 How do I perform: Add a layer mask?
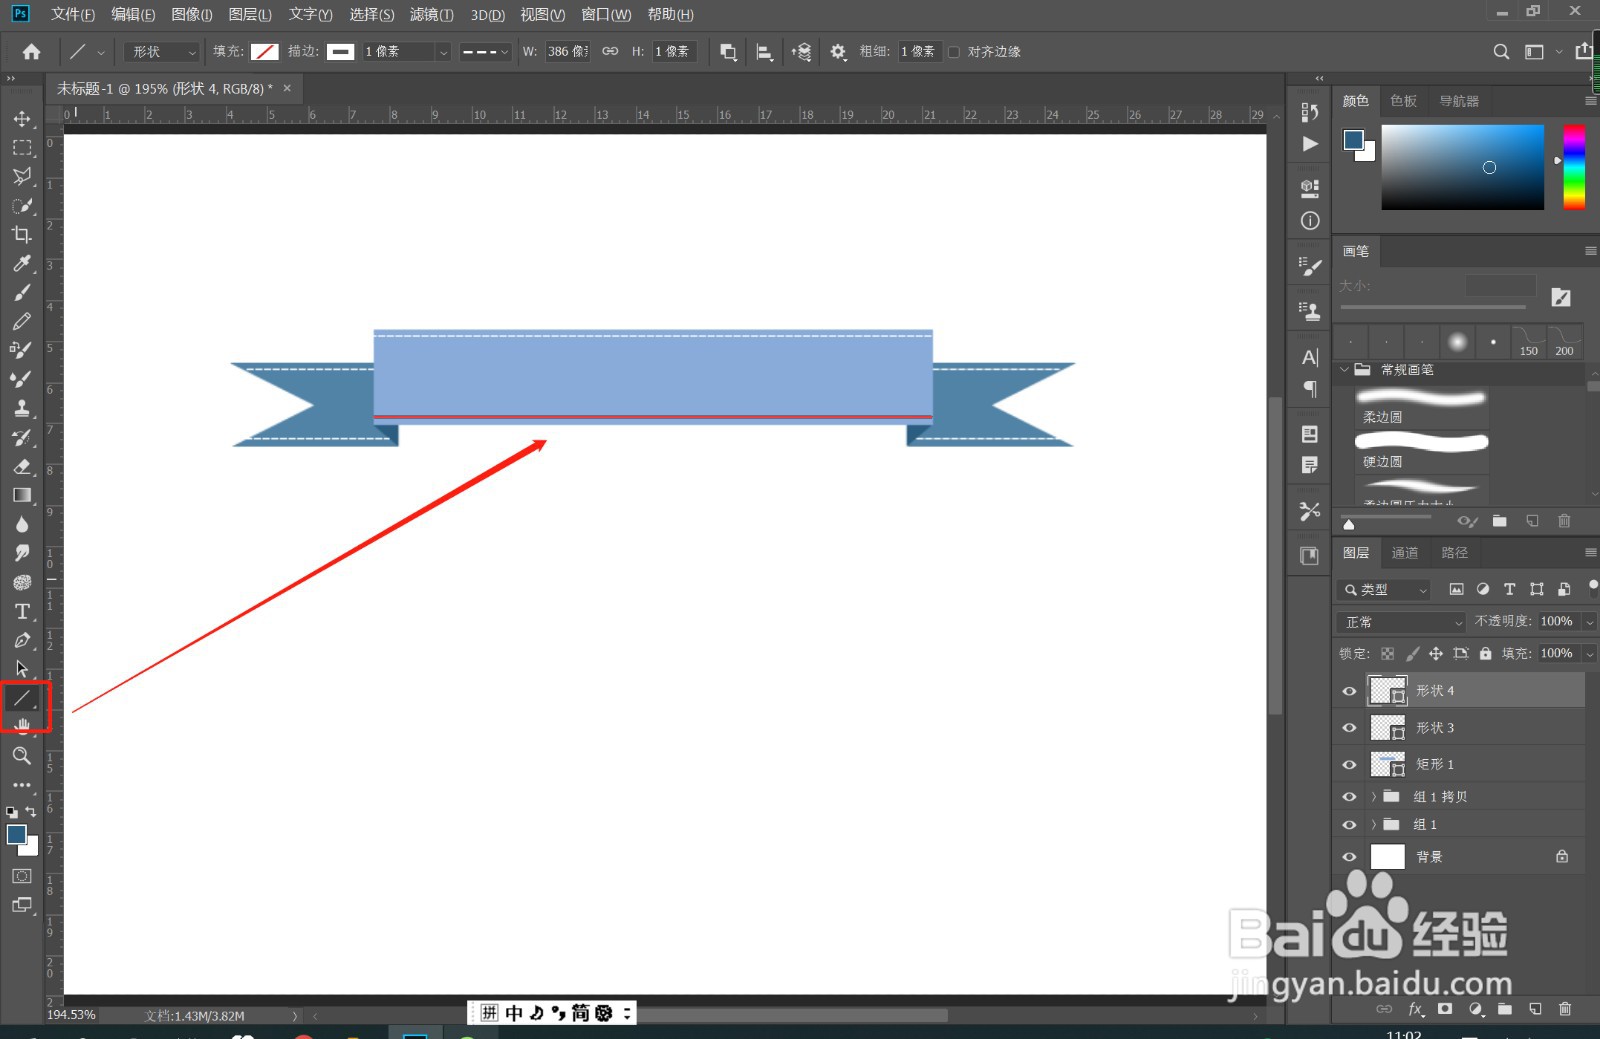pos(1445,1009)
